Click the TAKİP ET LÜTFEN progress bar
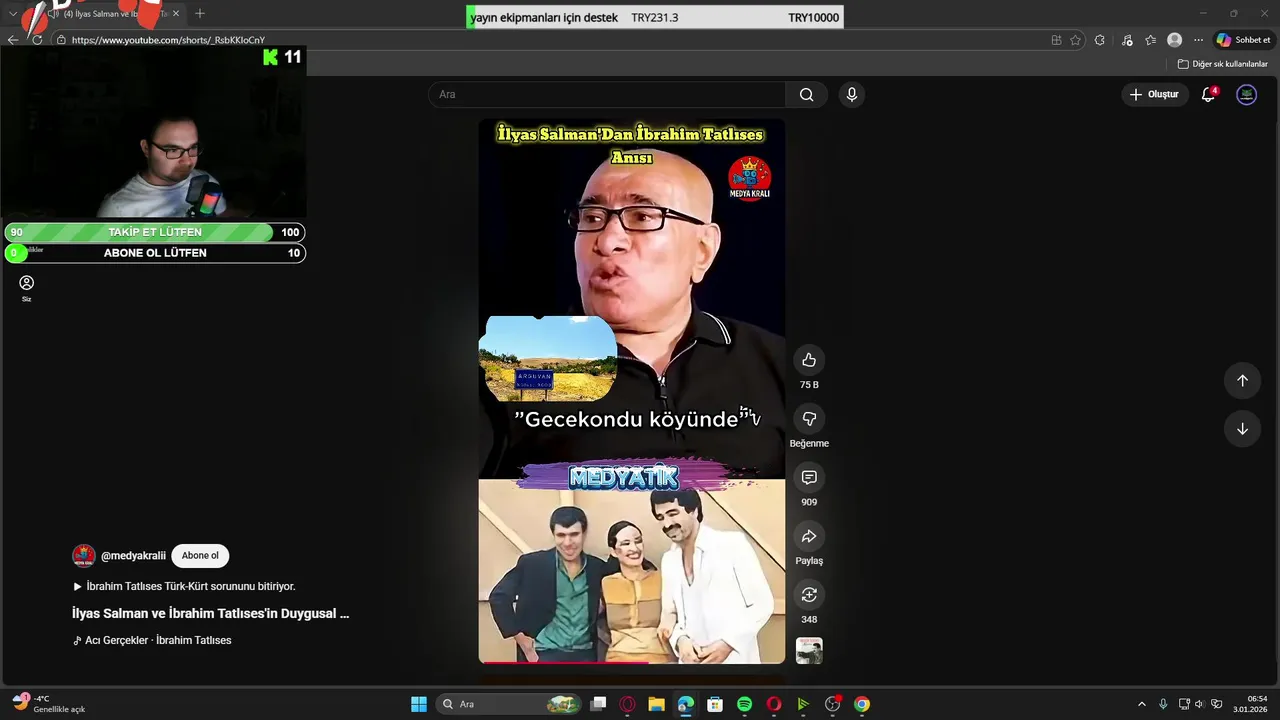 pyautogui.click(x=155, y=232)
